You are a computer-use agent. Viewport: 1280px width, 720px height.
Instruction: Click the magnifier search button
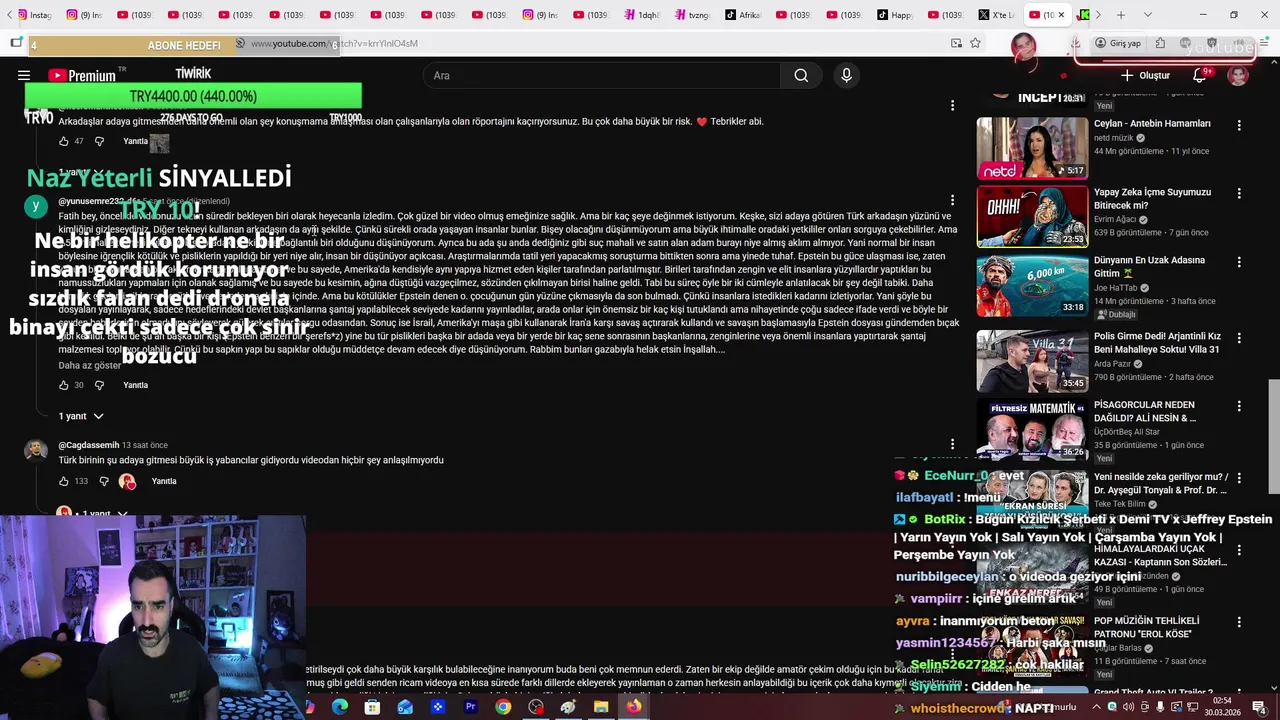(x=801, y=75)
